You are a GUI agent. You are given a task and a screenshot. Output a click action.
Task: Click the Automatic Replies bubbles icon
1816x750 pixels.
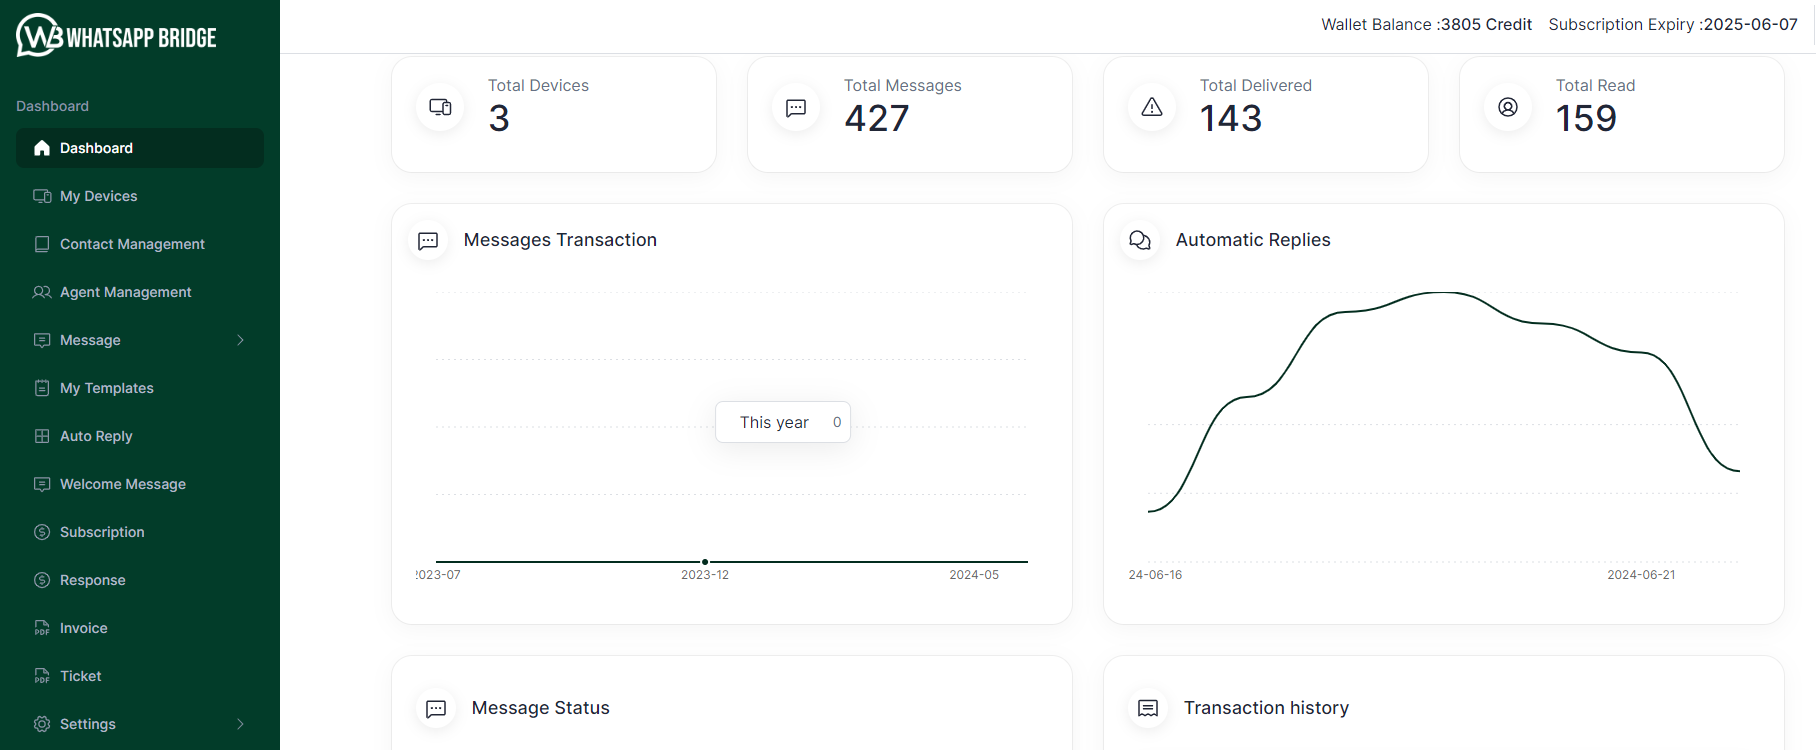coord(1140,240)
